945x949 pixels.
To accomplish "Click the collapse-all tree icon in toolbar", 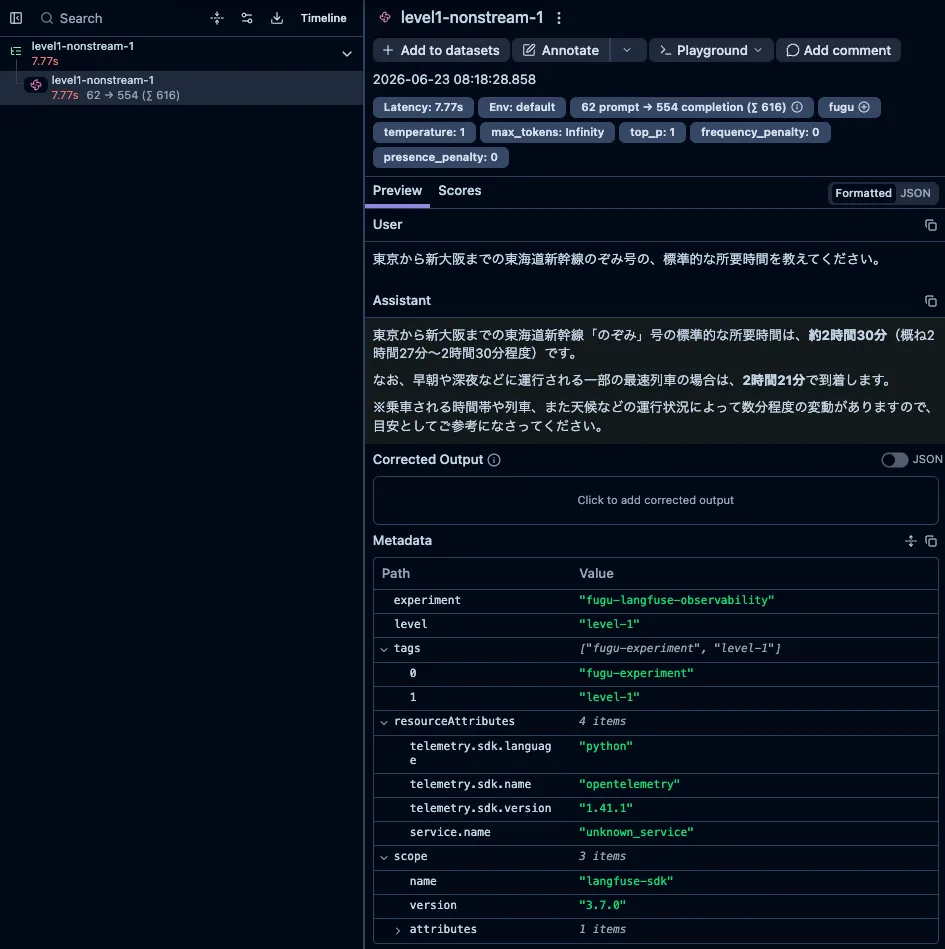I will [x=217, y=18].
